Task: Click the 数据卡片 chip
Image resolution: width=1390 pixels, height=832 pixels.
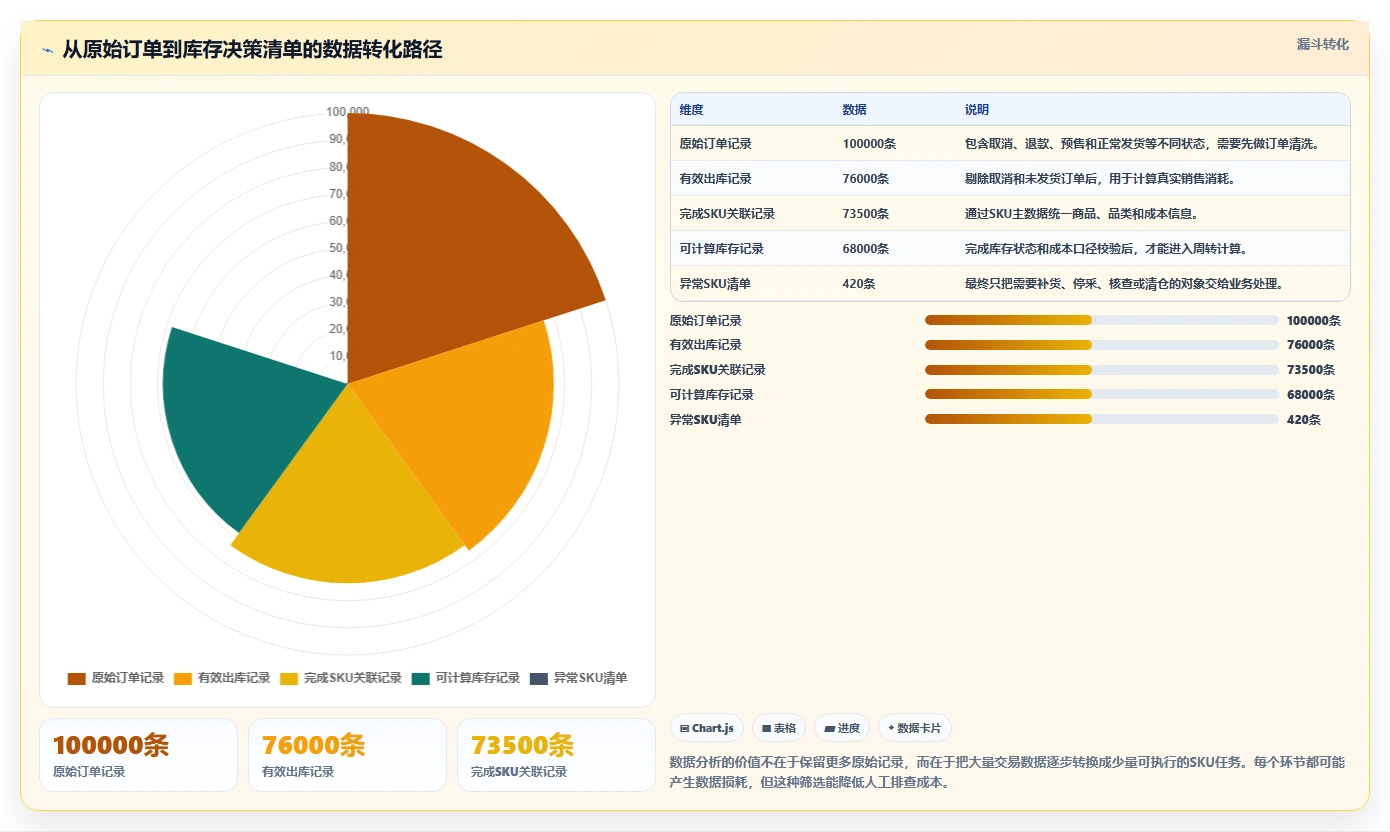Action: click(x=915, y=728)
